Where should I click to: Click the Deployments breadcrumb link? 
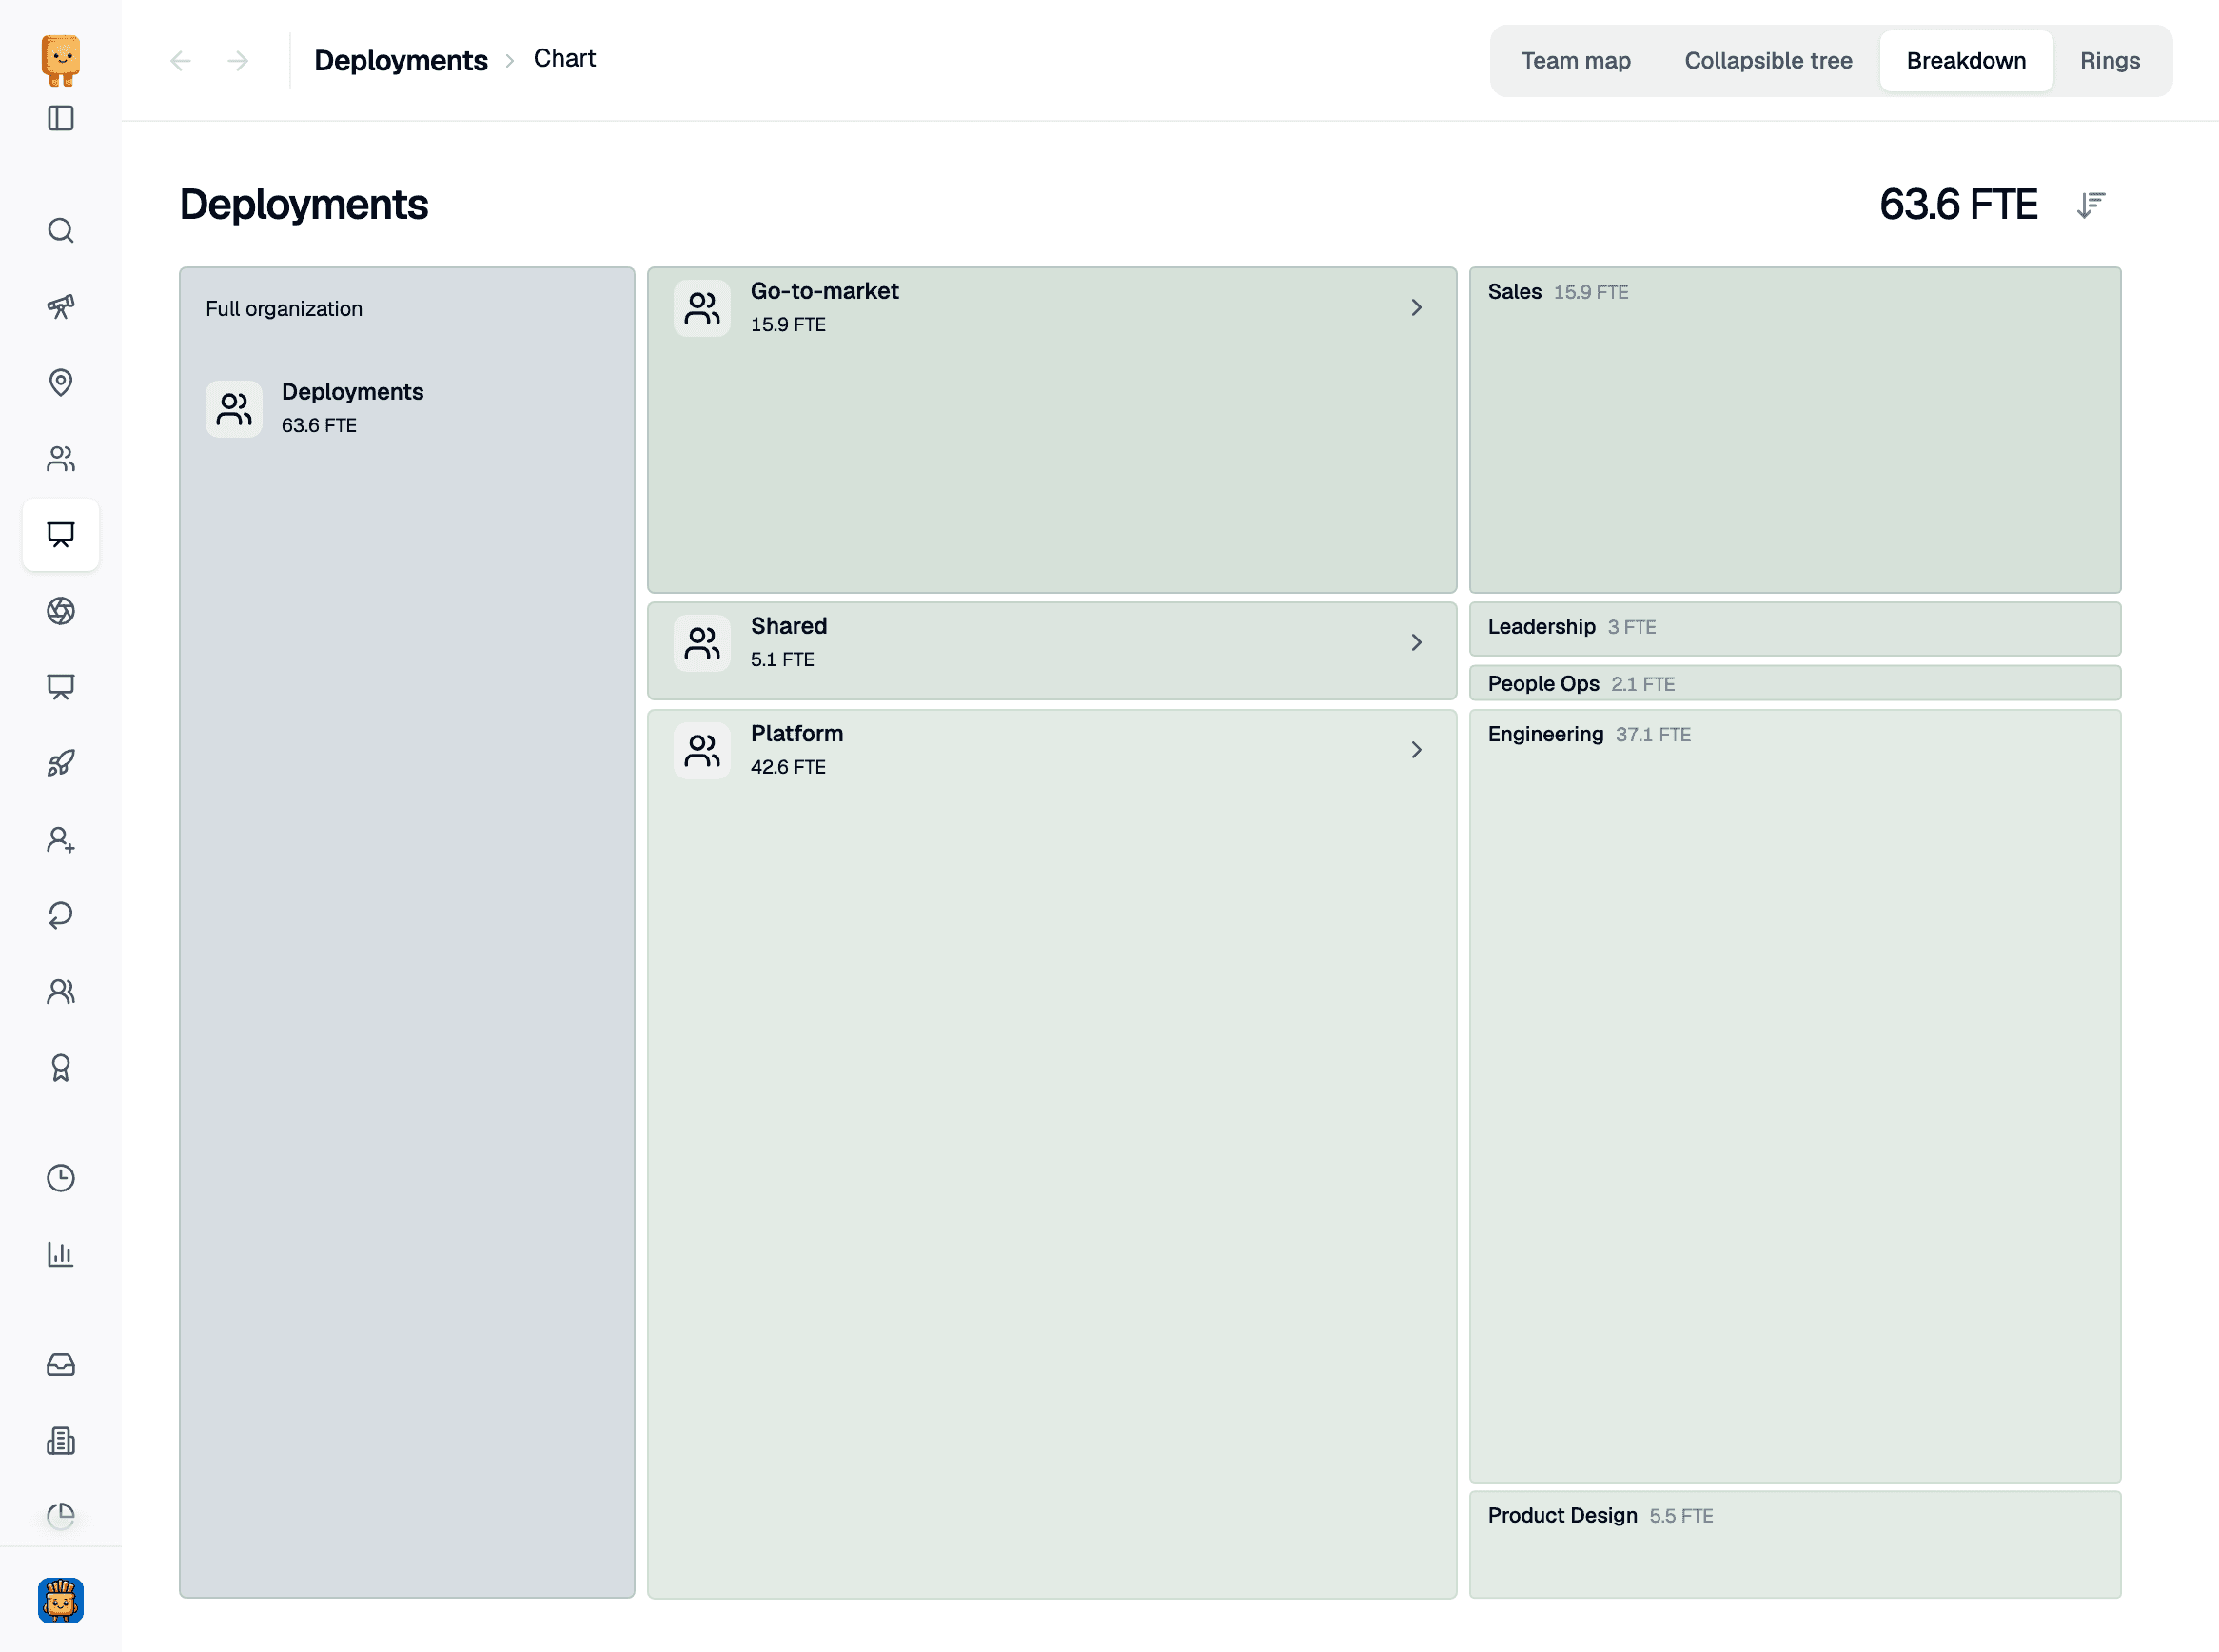(x=401, y=61)
